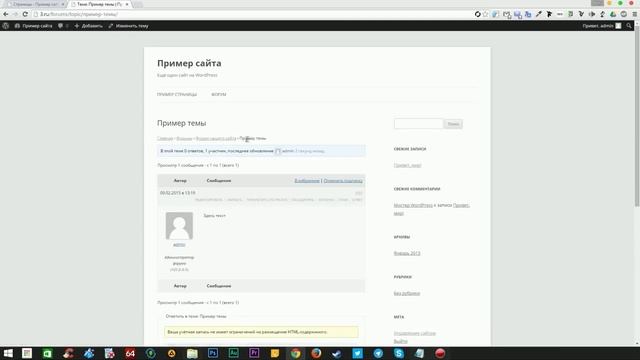This screenshot has width=640, height=360.
Task: Click the browser back arrow
Action: point(6,14)
